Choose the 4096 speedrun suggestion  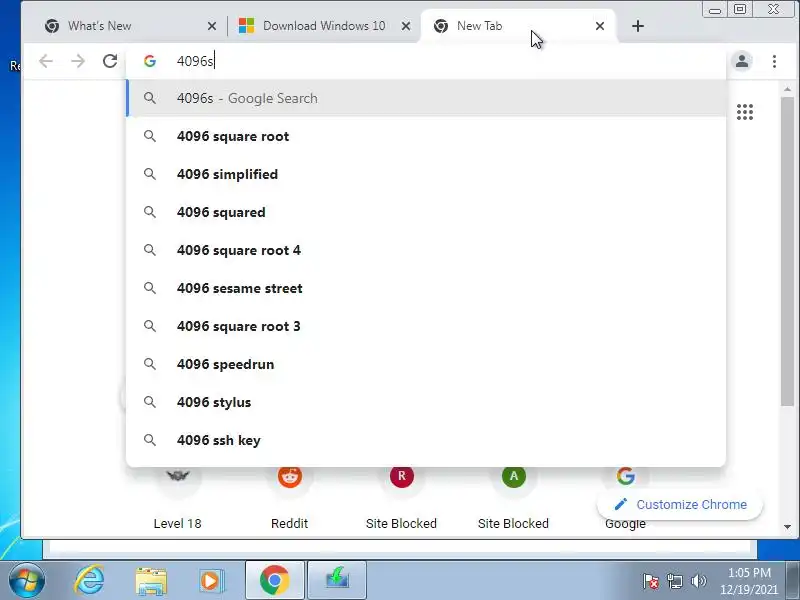(426, 364)
